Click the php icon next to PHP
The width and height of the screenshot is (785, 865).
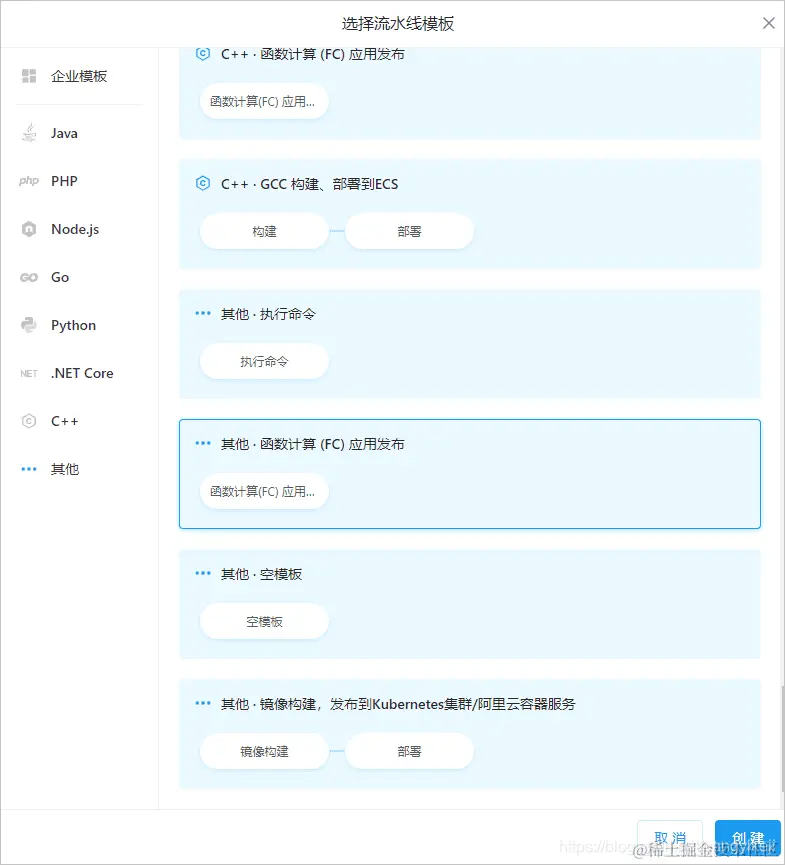[28, 181]
